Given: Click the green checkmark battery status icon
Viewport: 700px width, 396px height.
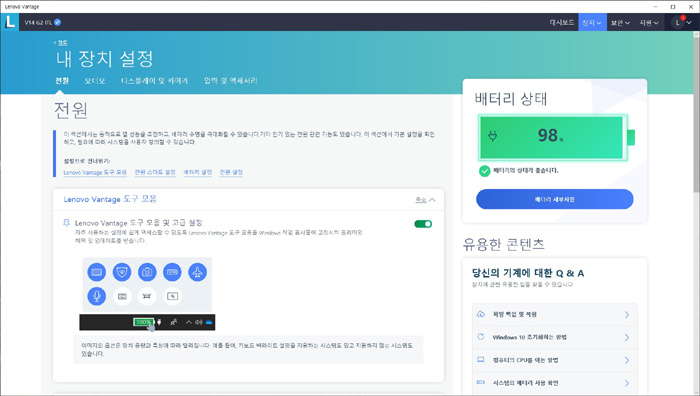Looking at the screenshot, I should [484, 171].
